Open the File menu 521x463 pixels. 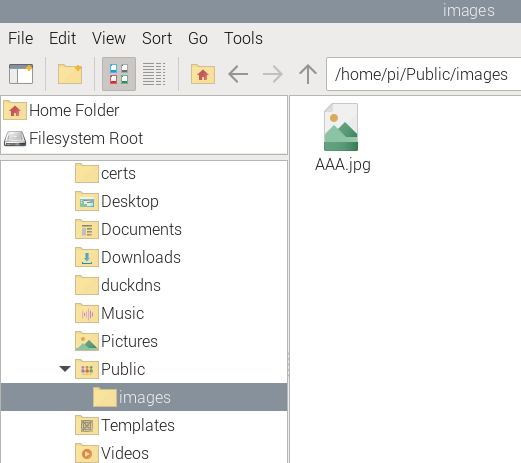pos(21,38)
